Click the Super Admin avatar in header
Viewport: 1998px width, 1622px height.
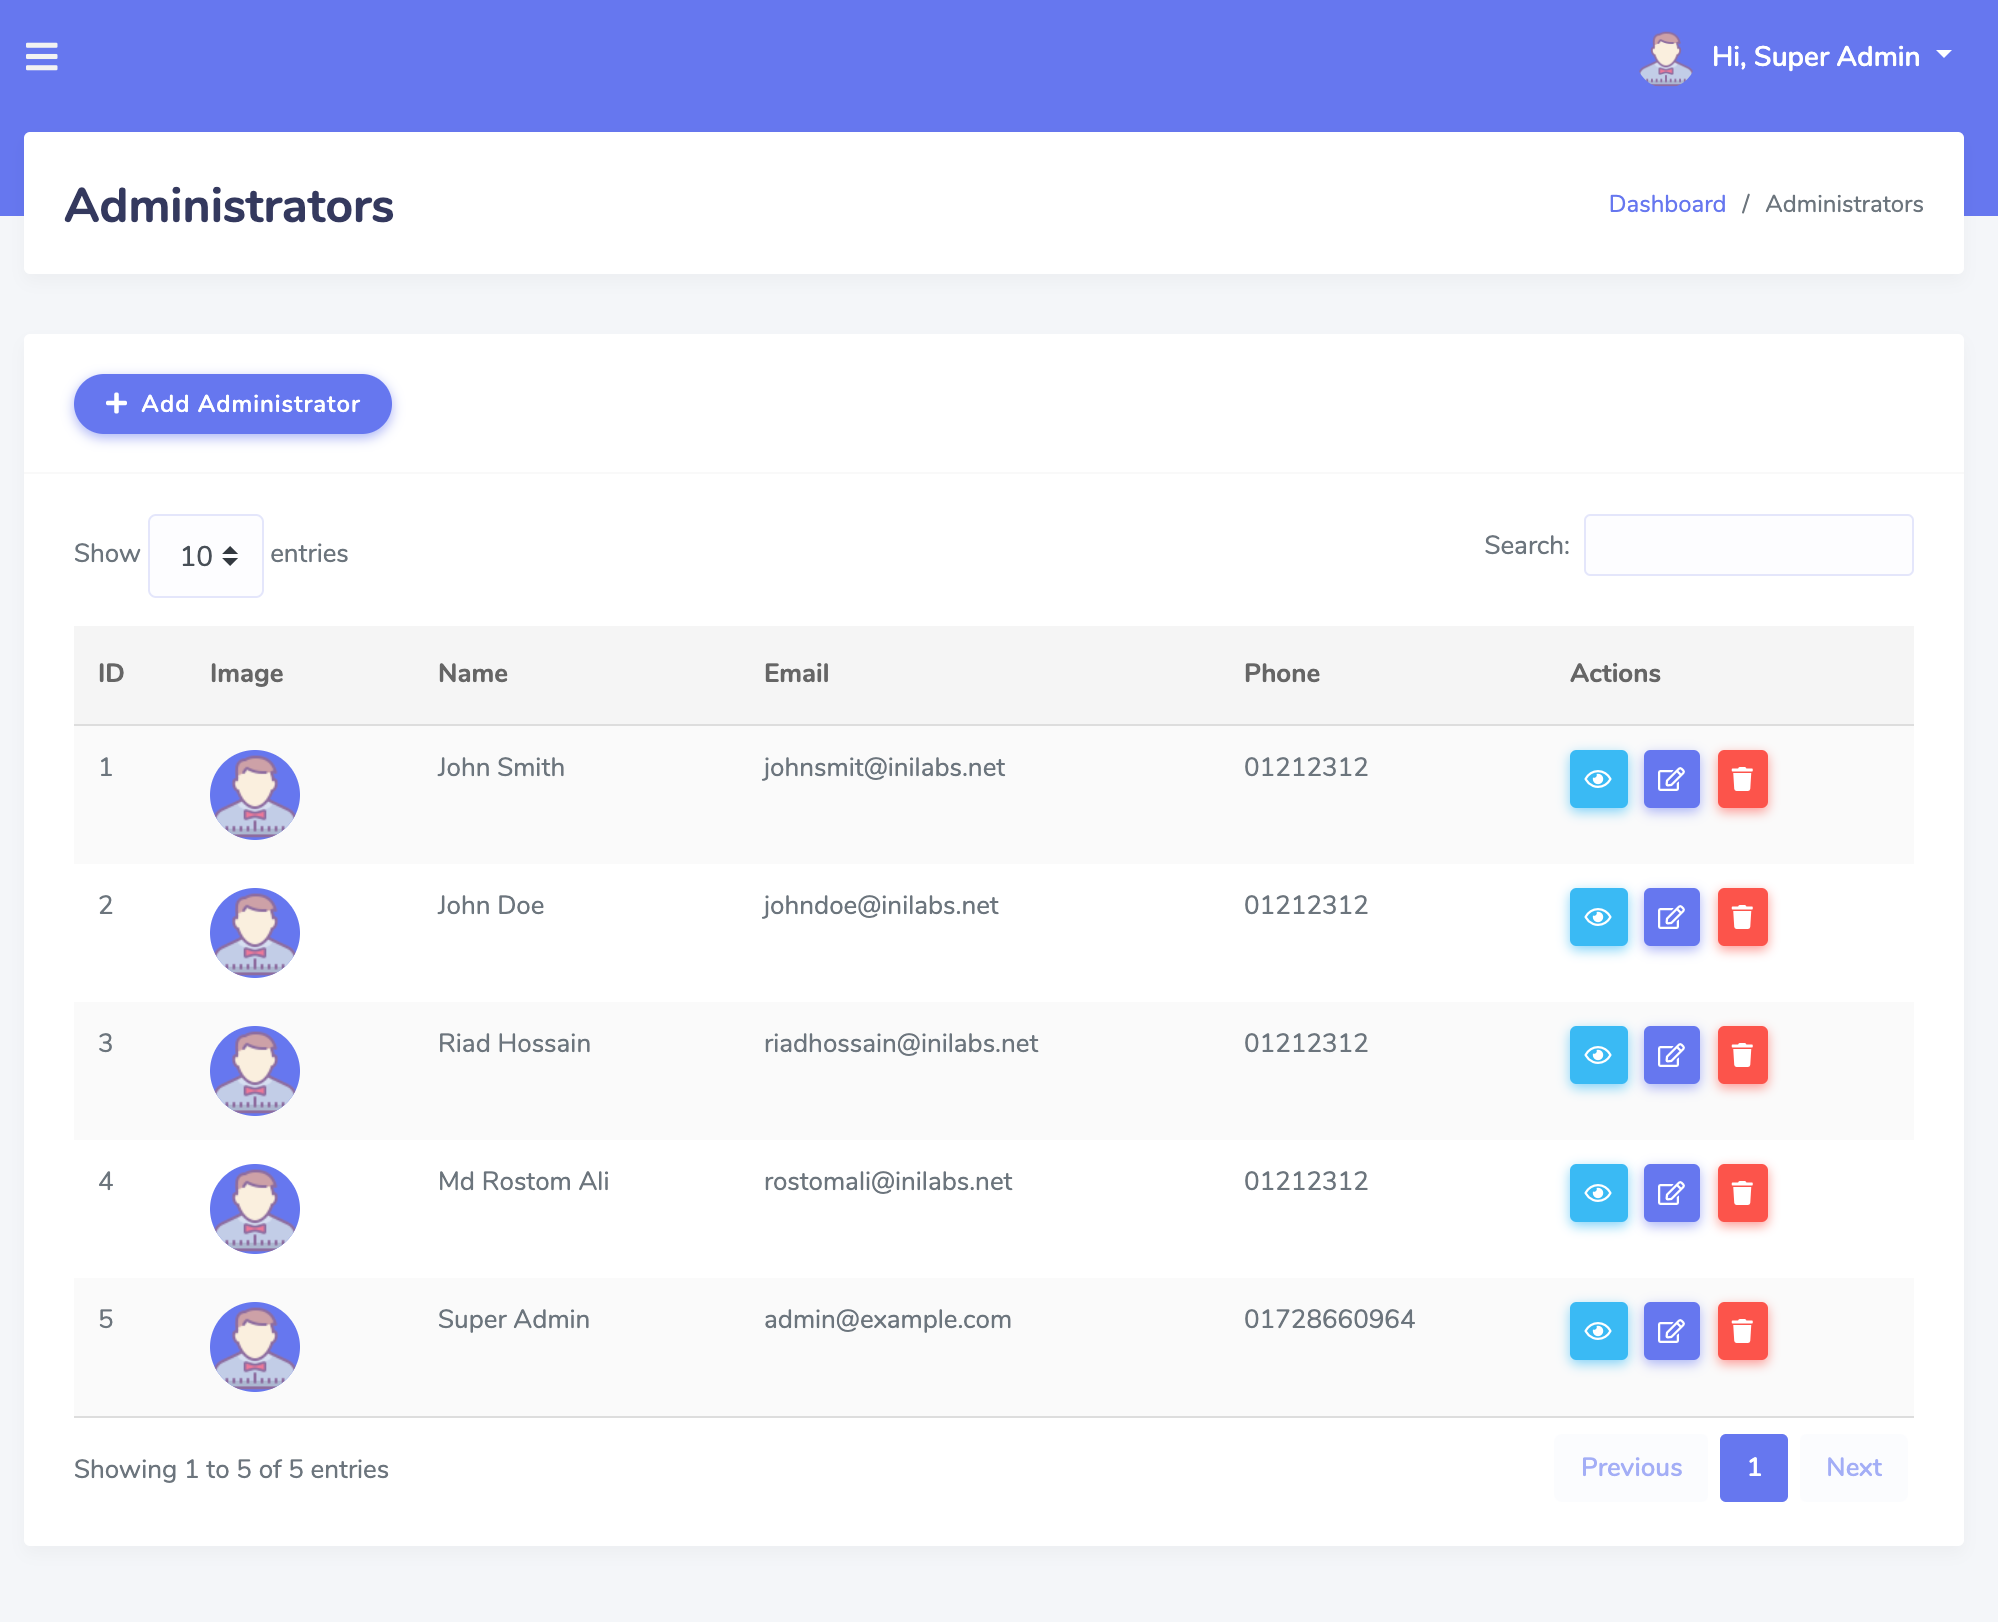1666,58
